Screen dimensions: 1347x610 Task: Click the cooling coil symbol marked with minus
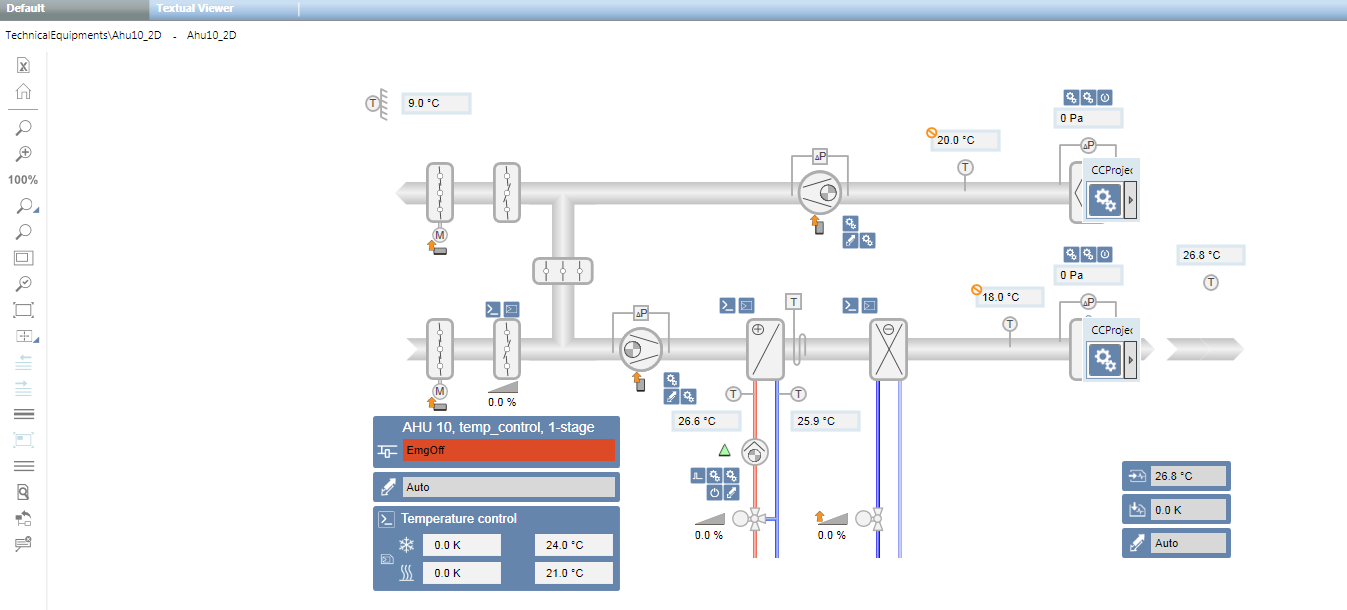[887, 350]
